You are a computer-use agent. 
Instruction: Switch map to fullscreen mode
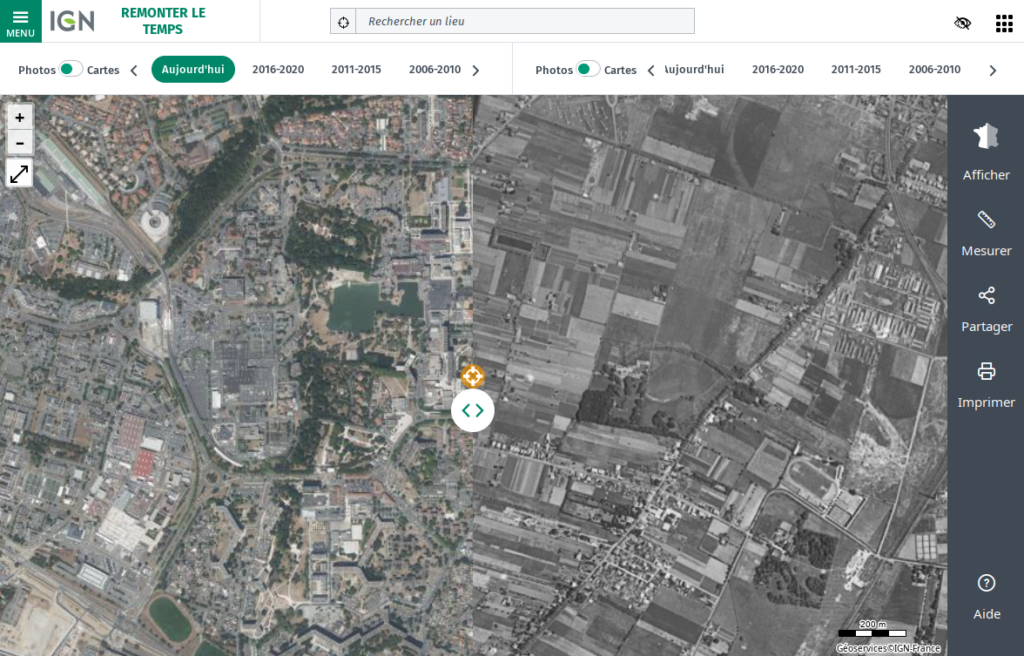point(19,174)
